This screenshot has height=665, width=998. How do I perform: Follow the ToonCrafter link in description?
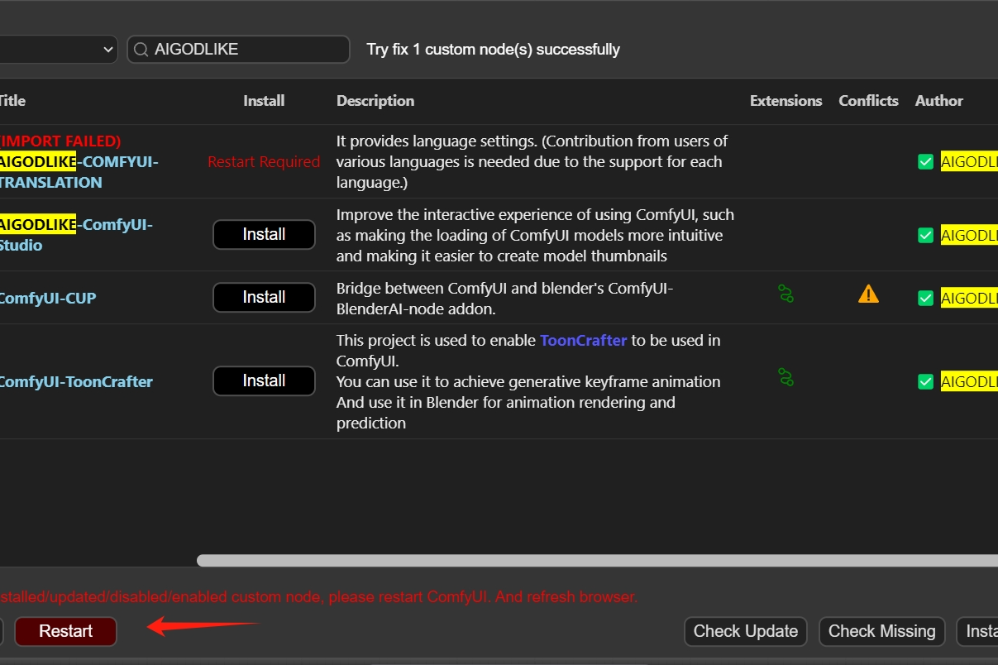point(583,340)
